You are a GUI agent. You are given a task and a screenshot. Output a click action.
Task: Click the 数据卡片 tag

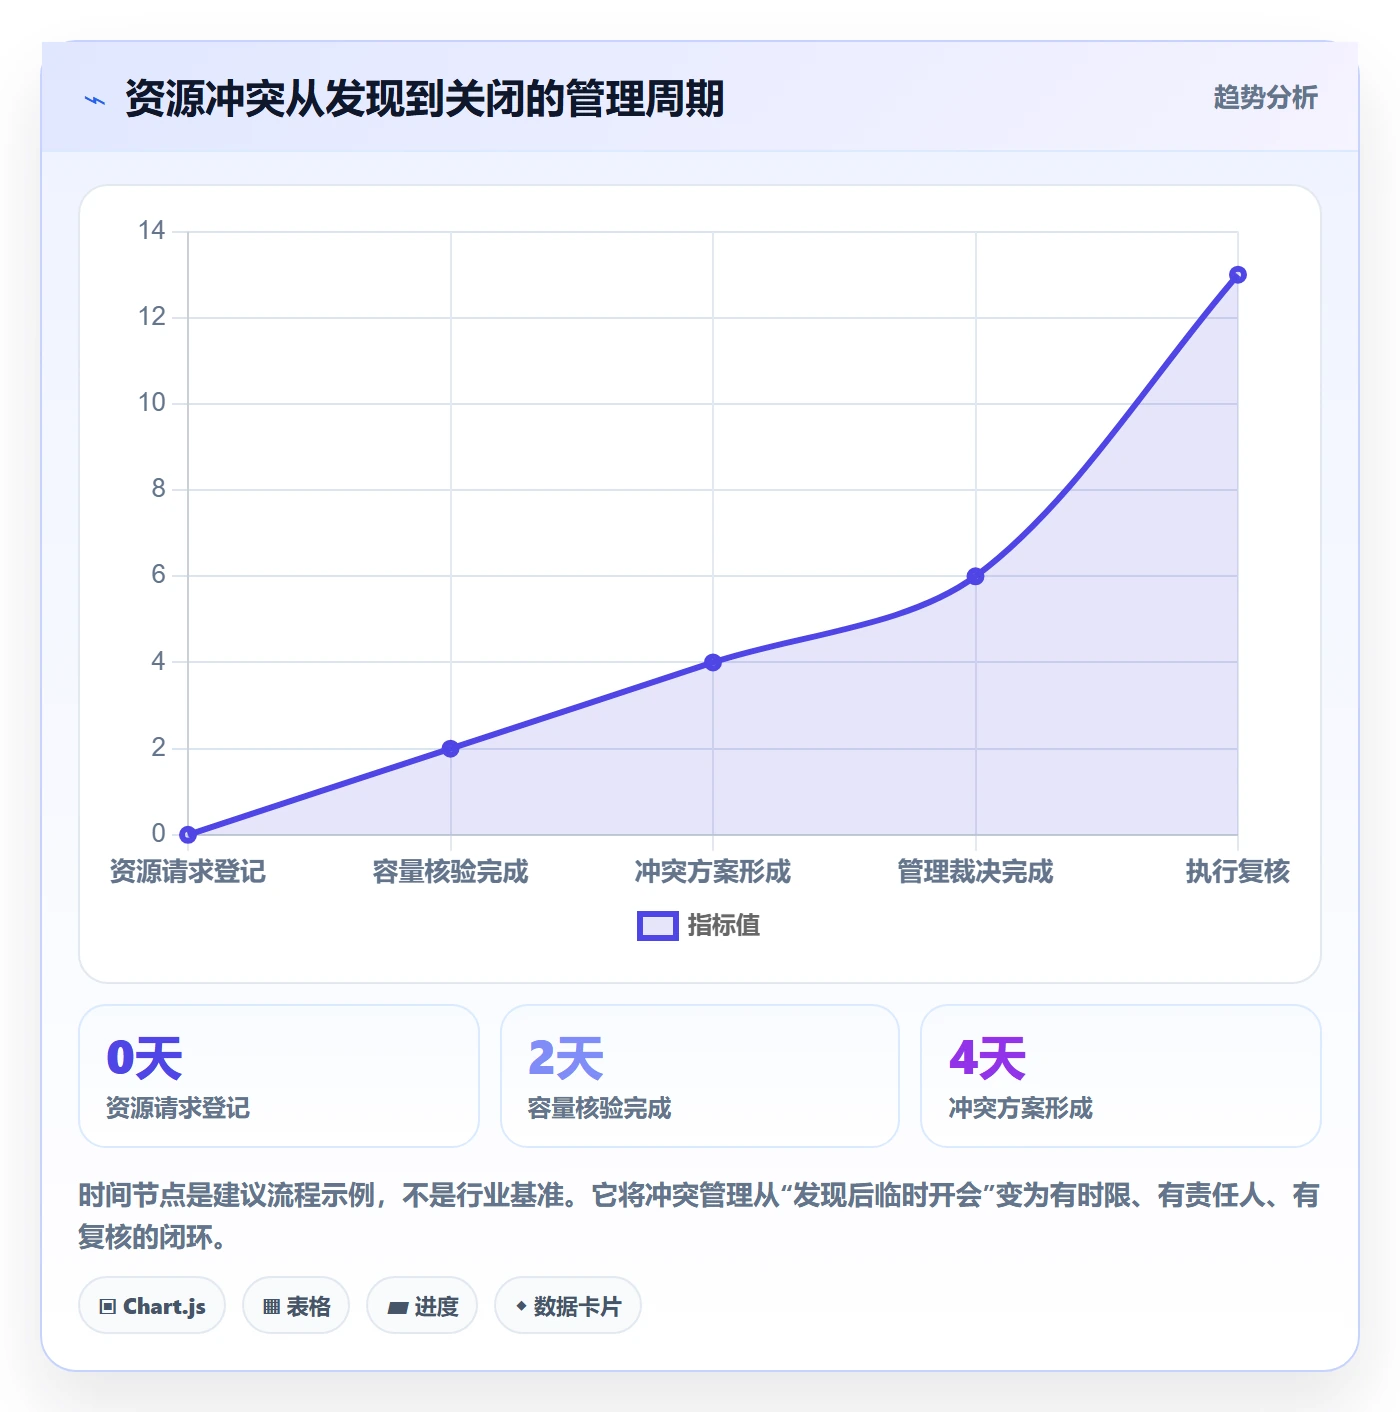click(568, 1305)
